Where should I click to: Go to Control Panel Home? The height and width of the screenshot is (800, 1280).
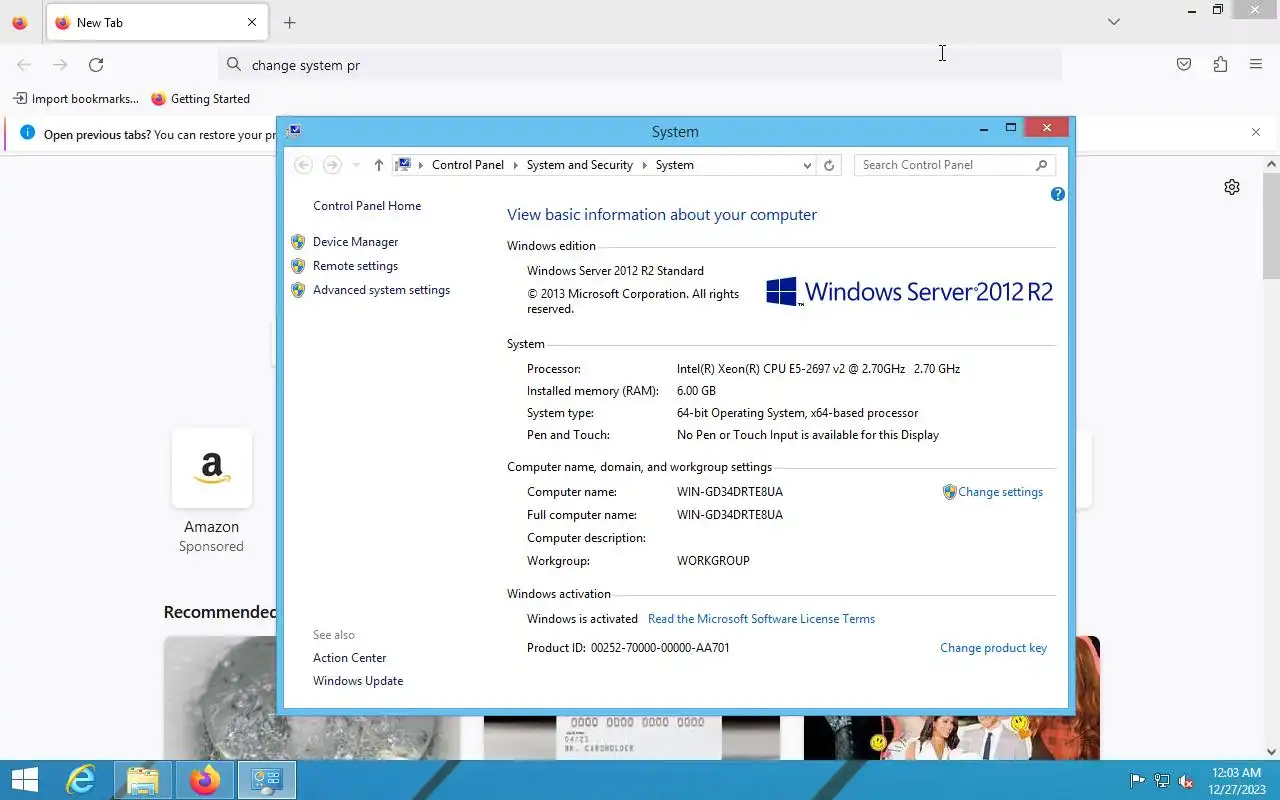click(367, 206)
